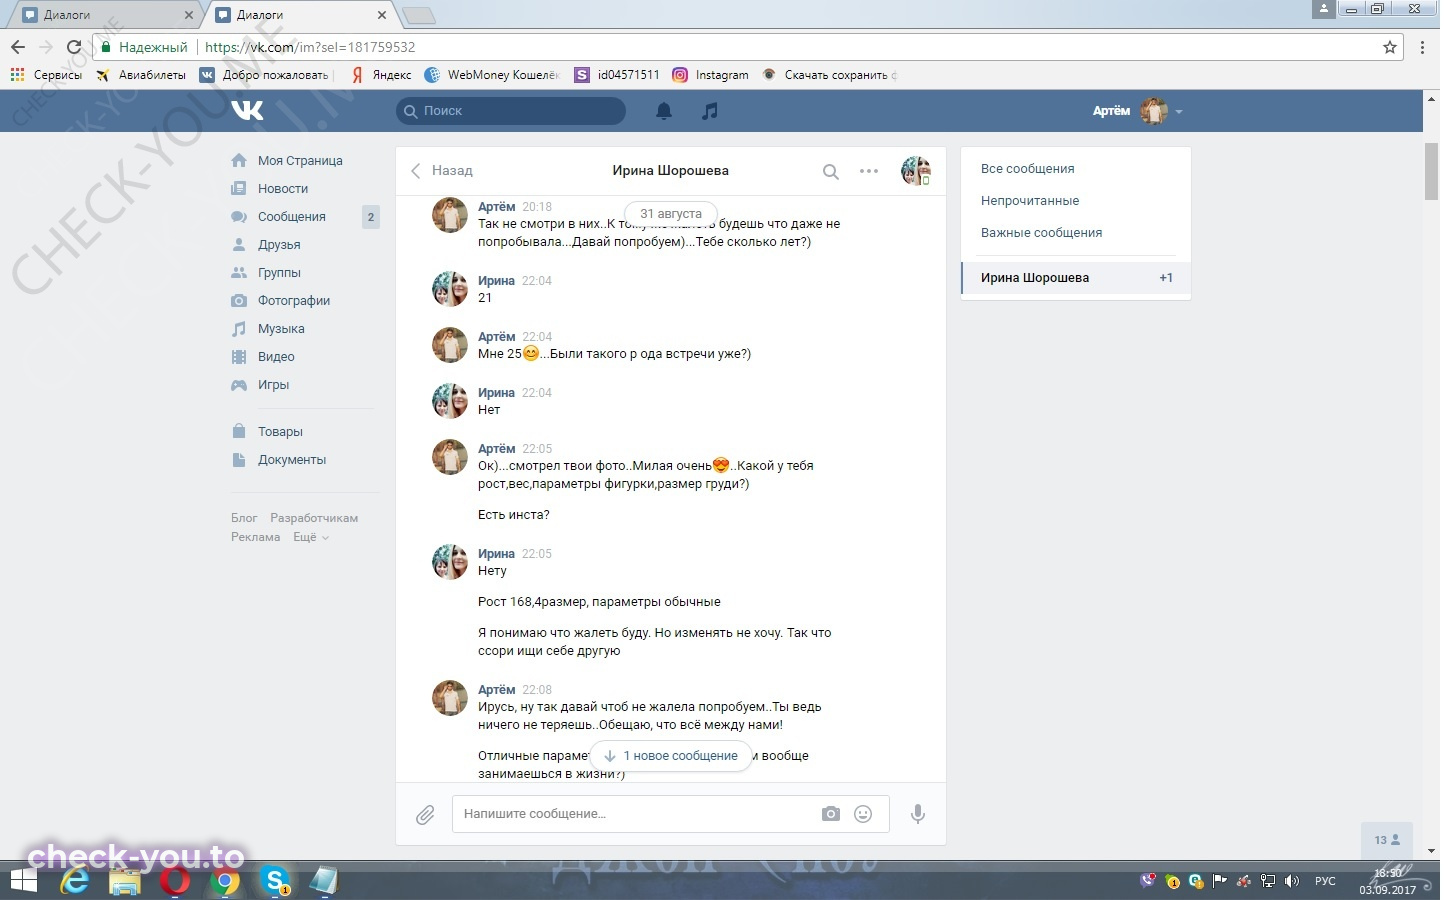Attach a file with the paperclip icon
This screenshot has width=1444, height=900.
tap(425, 815)
